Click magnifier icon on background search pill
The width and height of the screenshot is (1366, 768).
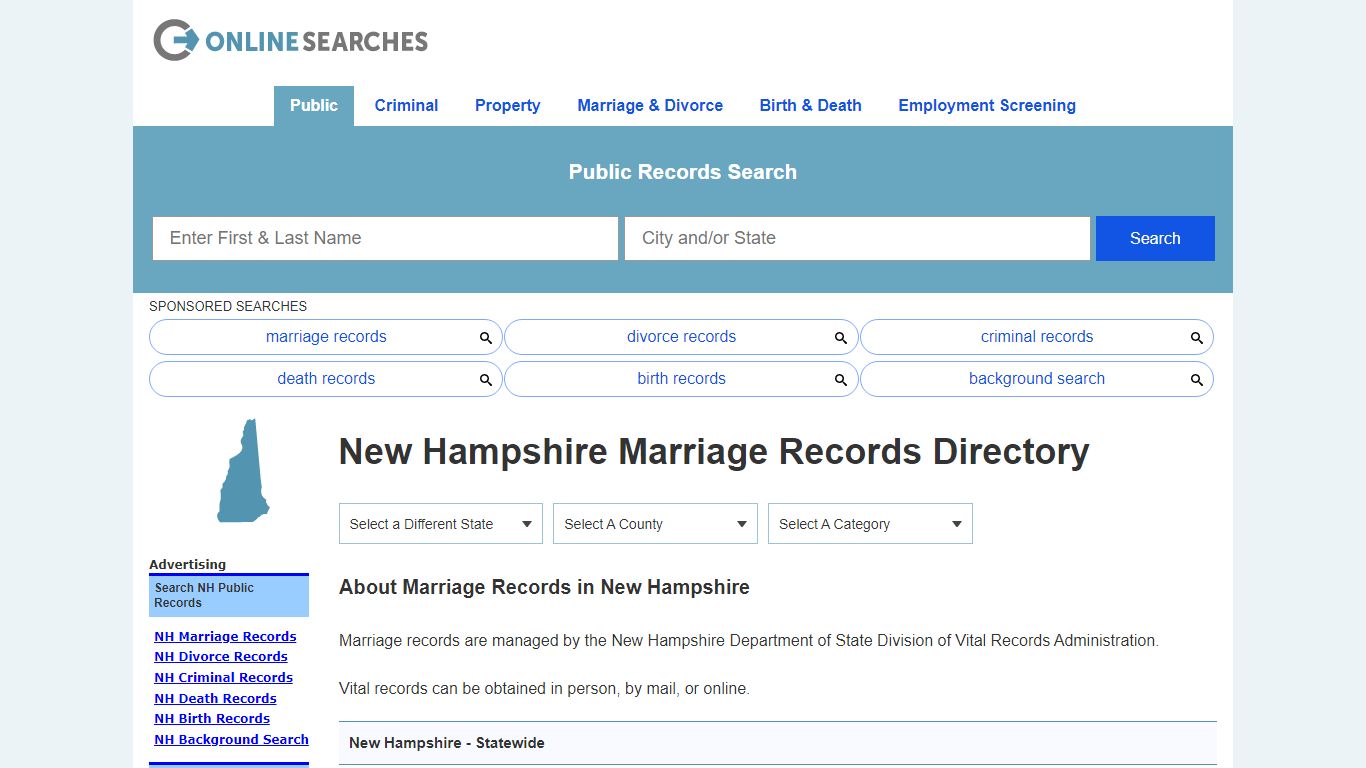1197,380
